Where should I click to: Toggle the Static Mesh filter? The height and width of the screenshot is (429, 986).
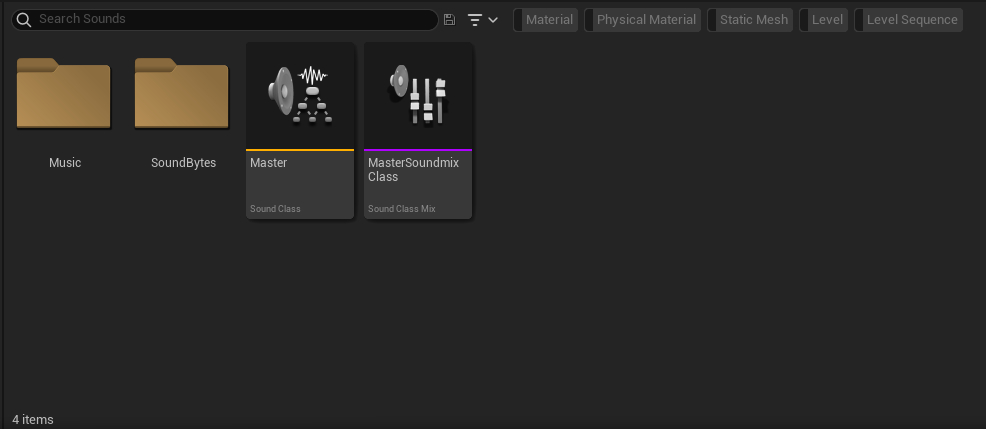(752, 20)
